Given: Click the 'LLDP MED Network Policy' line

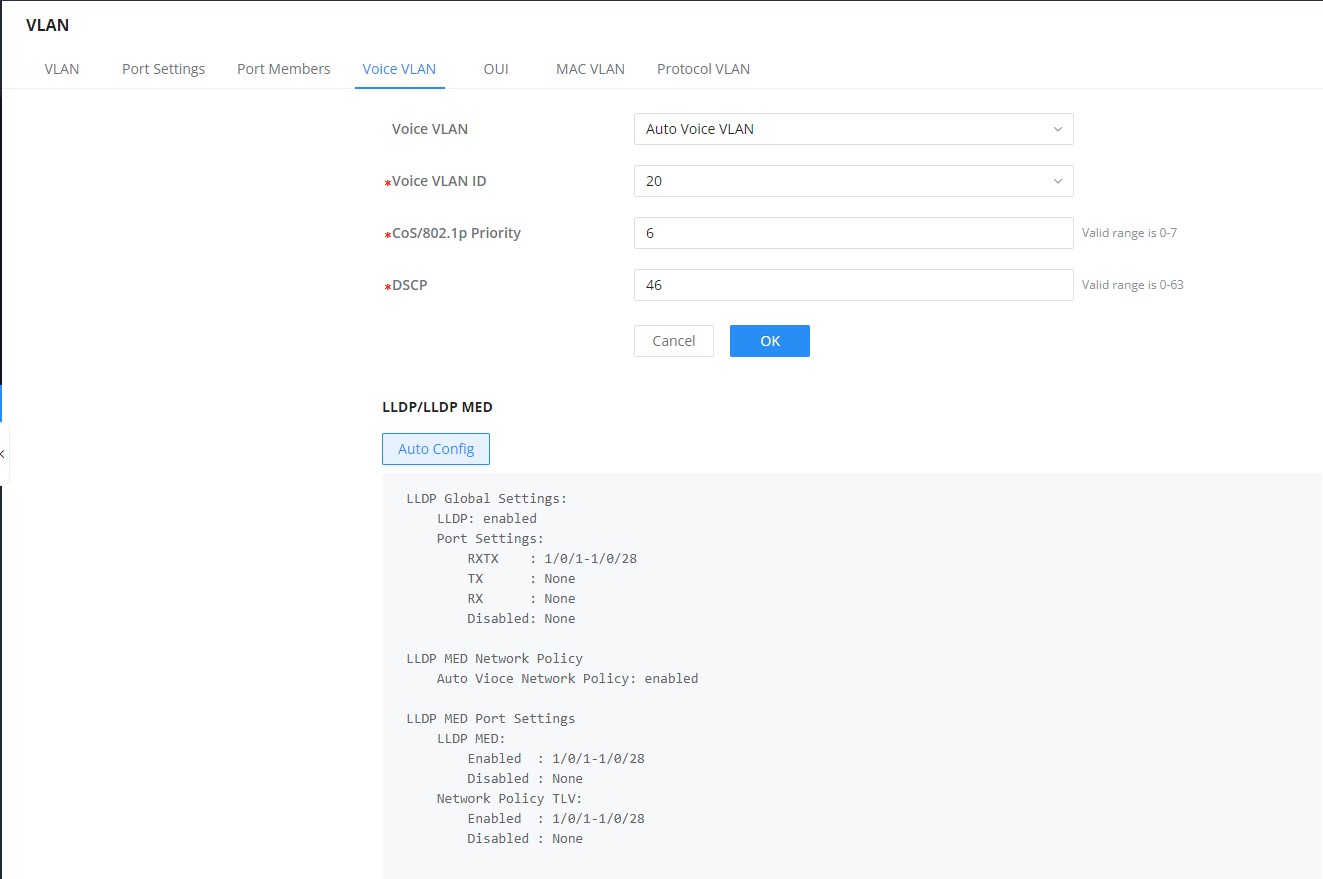Looking at the screenshot, I should 495,658.
